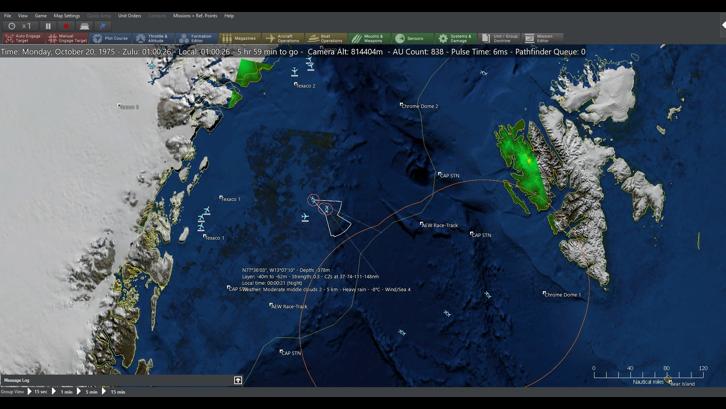This screenshot has width=726, height=409.
Task: Click the side panel collapse arrow
Action: [723, 25]
